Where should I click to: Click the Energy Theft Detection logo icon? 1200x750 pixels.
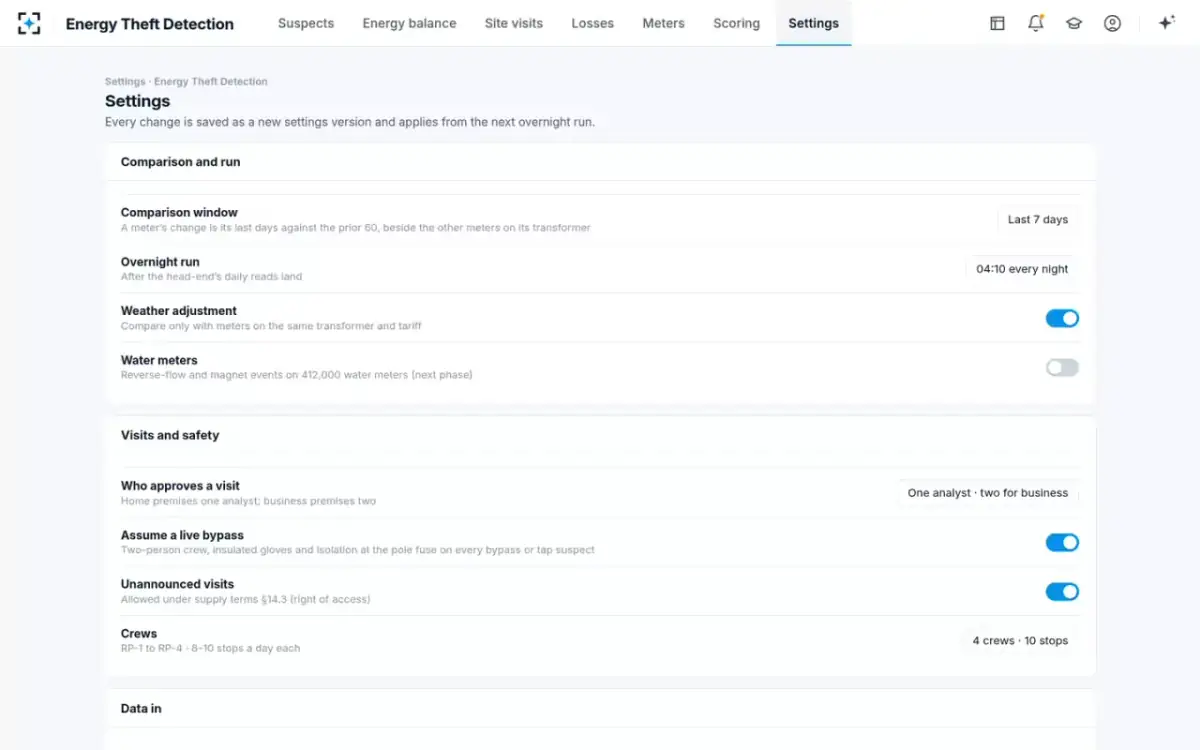click(x=29, y=23)
